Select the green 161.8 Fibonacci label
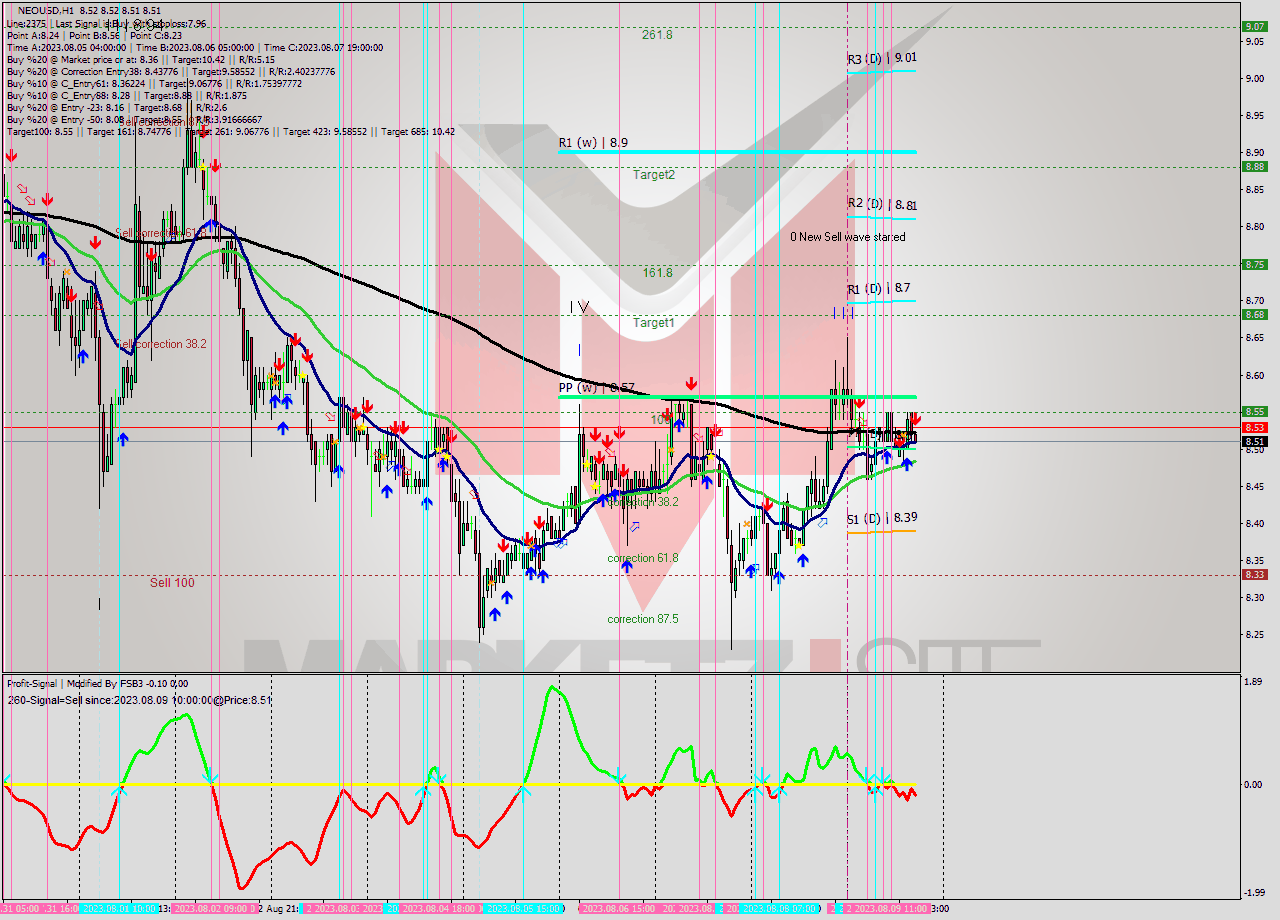Viewport: 1280px width, 920px height. coord(657,272)
